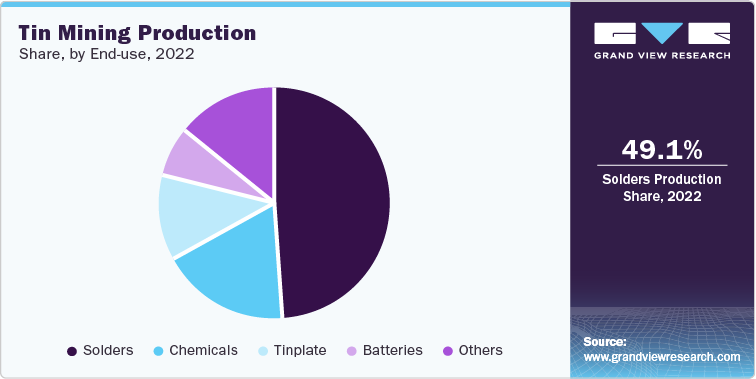This screenshot has width=756, height=379.
Task: Click the dark purple Solders pie slice
Action: pyautogui.click(x=333, y=203)
